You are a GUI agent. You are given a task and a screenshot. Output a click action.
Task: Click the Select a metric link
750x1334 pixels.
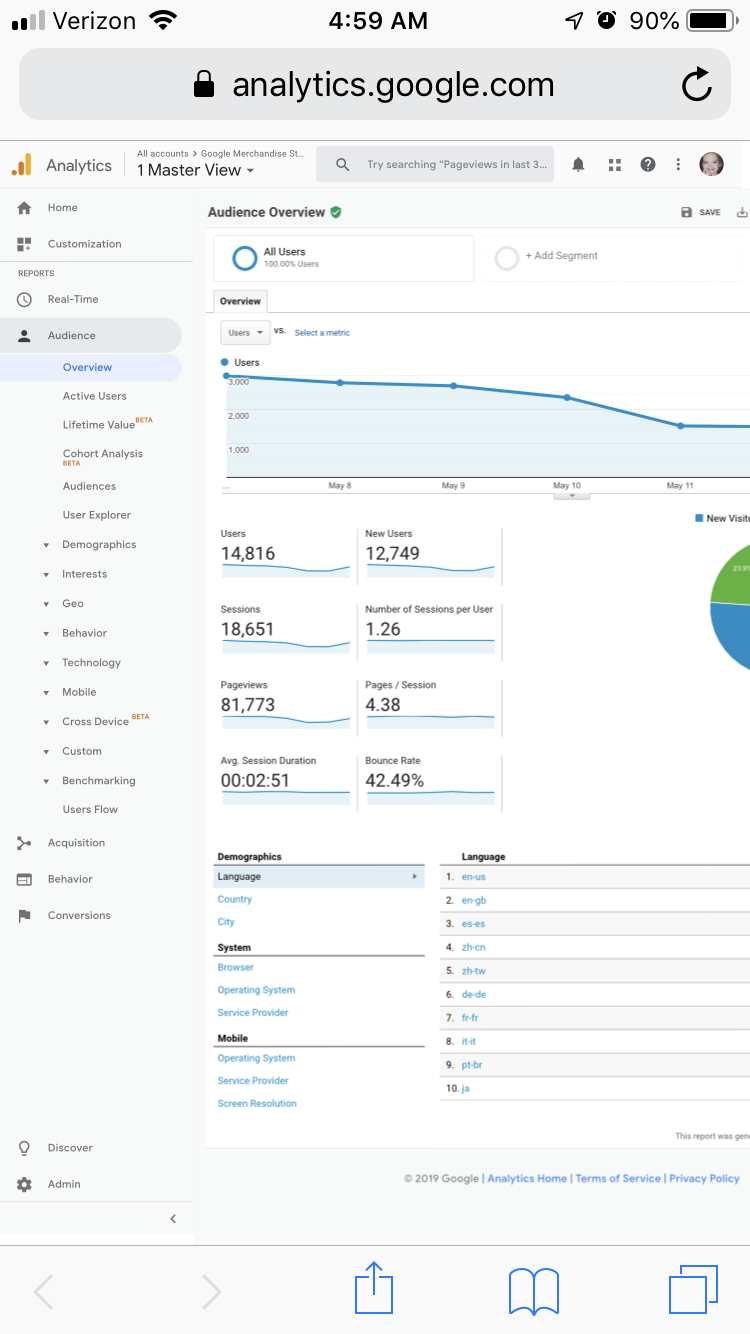pos(322,333)
